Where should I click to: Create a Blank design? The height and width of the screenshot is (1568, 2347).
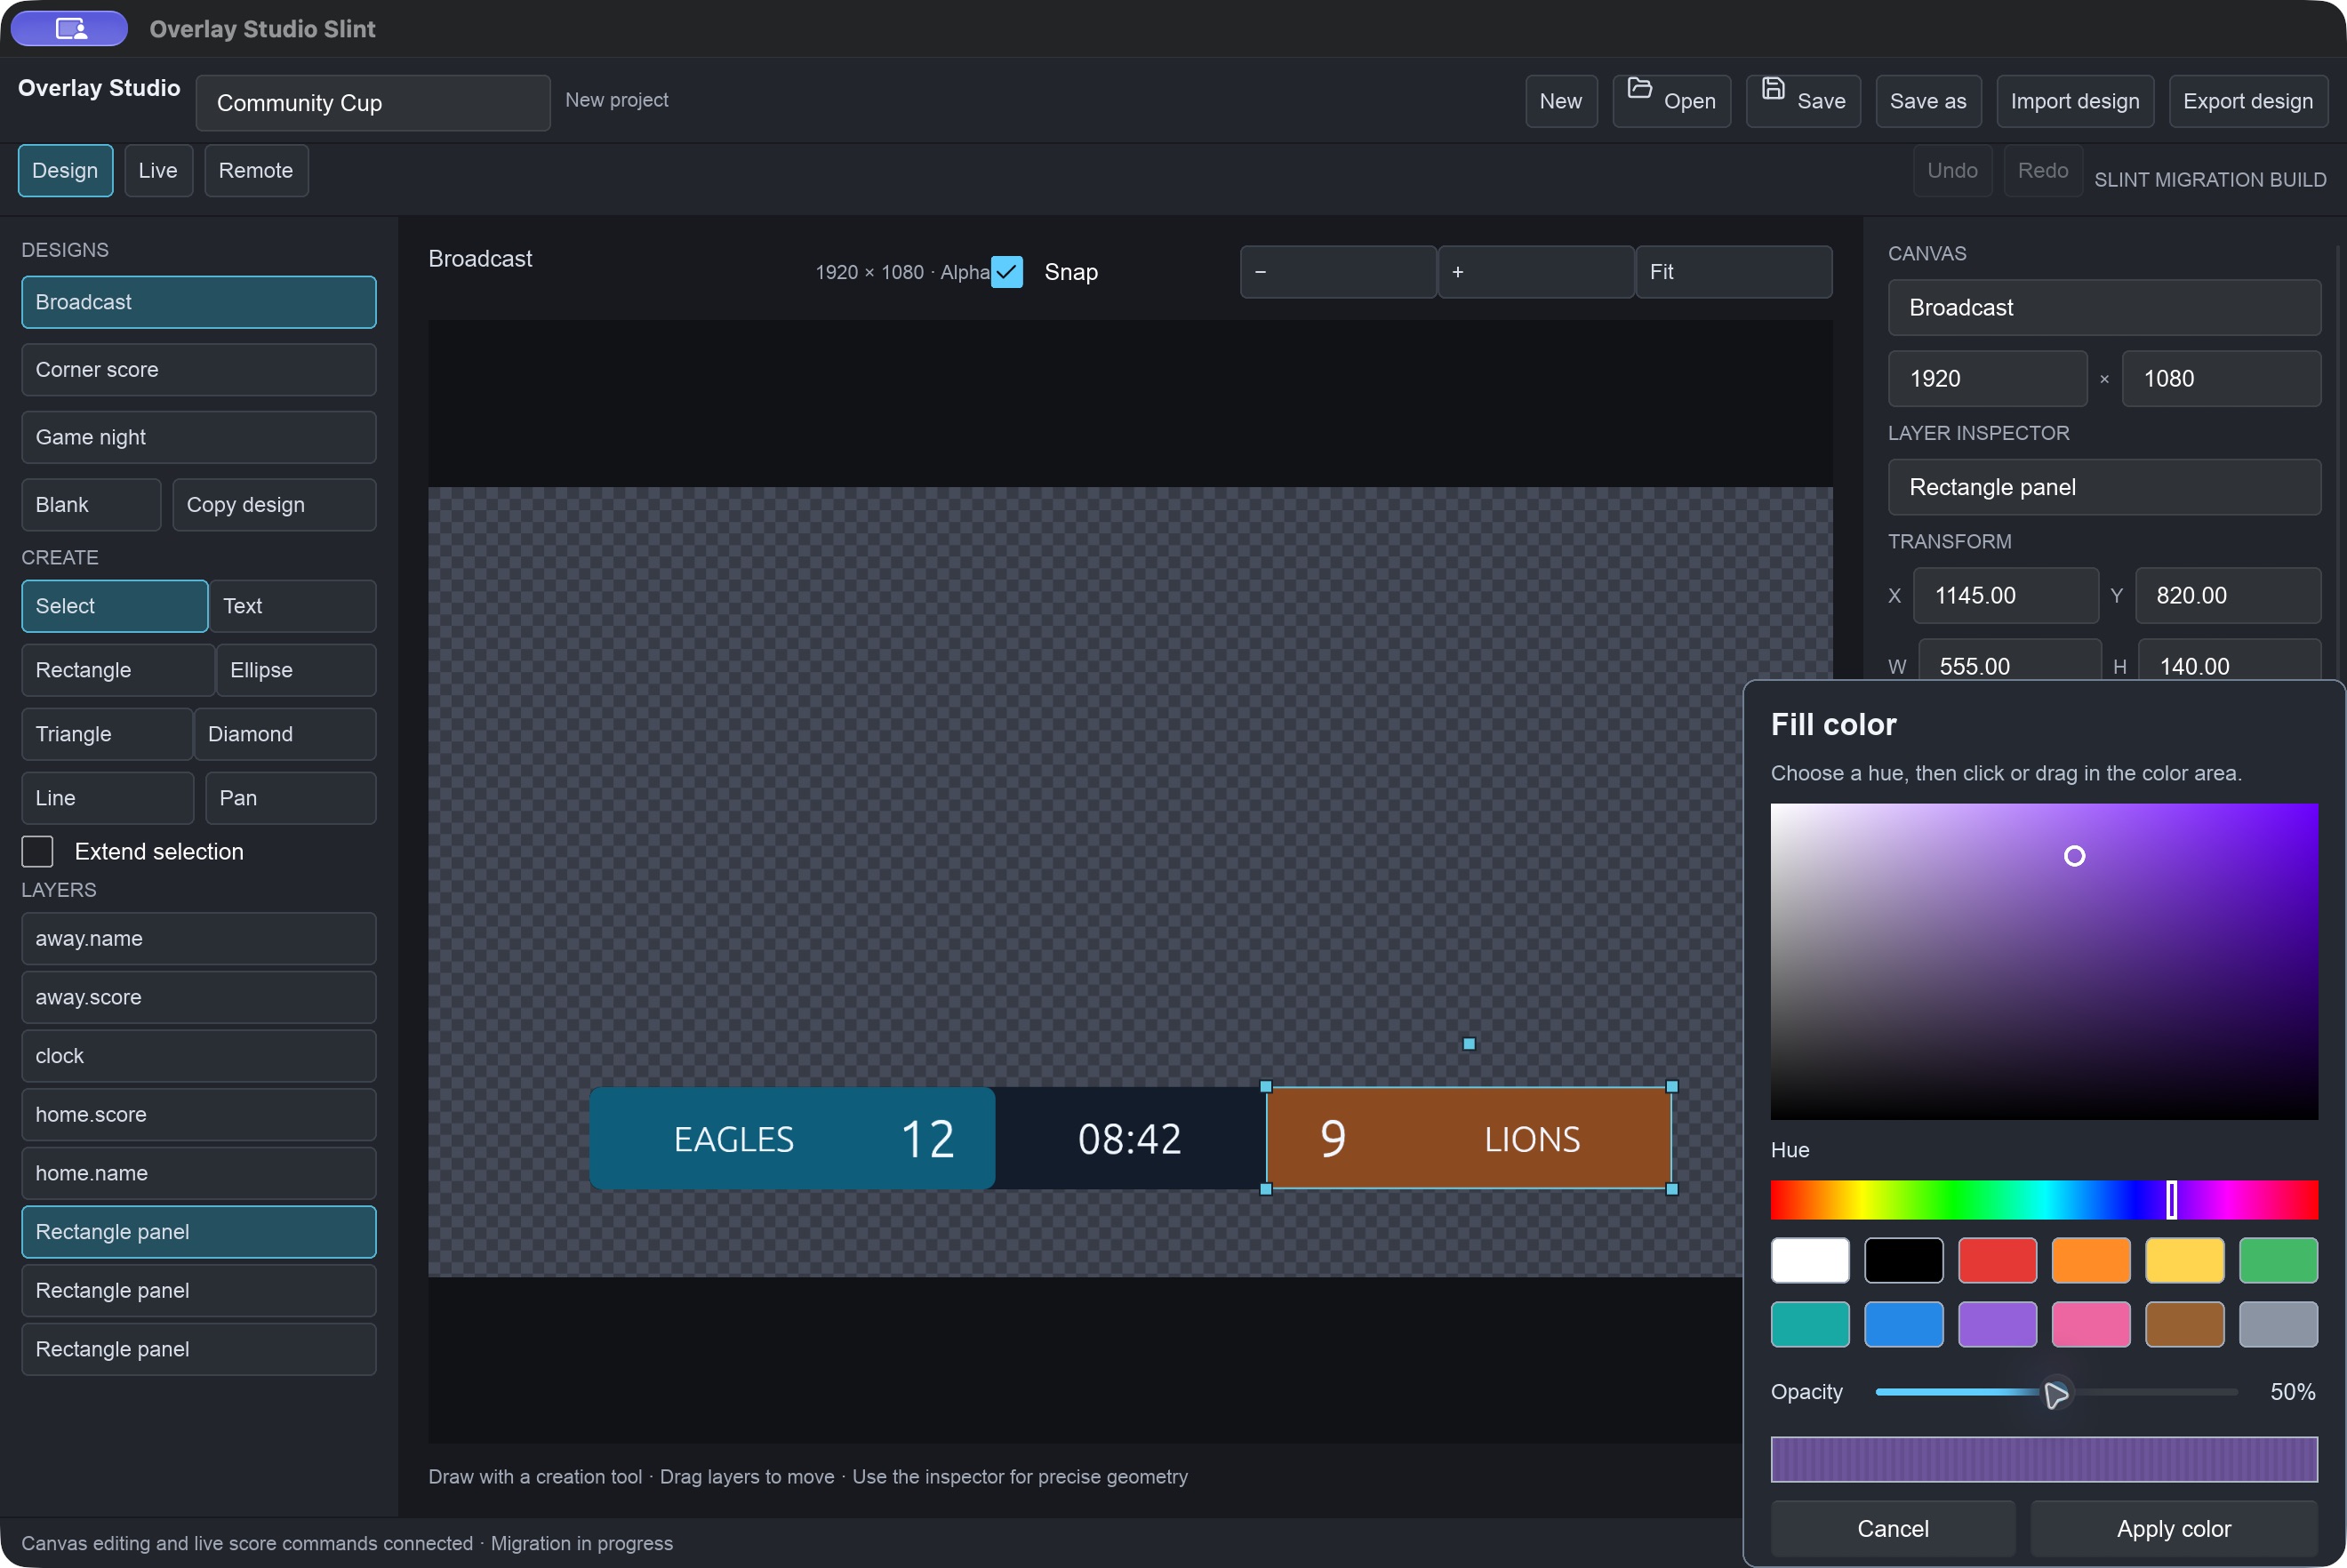[x=91, y=505]
